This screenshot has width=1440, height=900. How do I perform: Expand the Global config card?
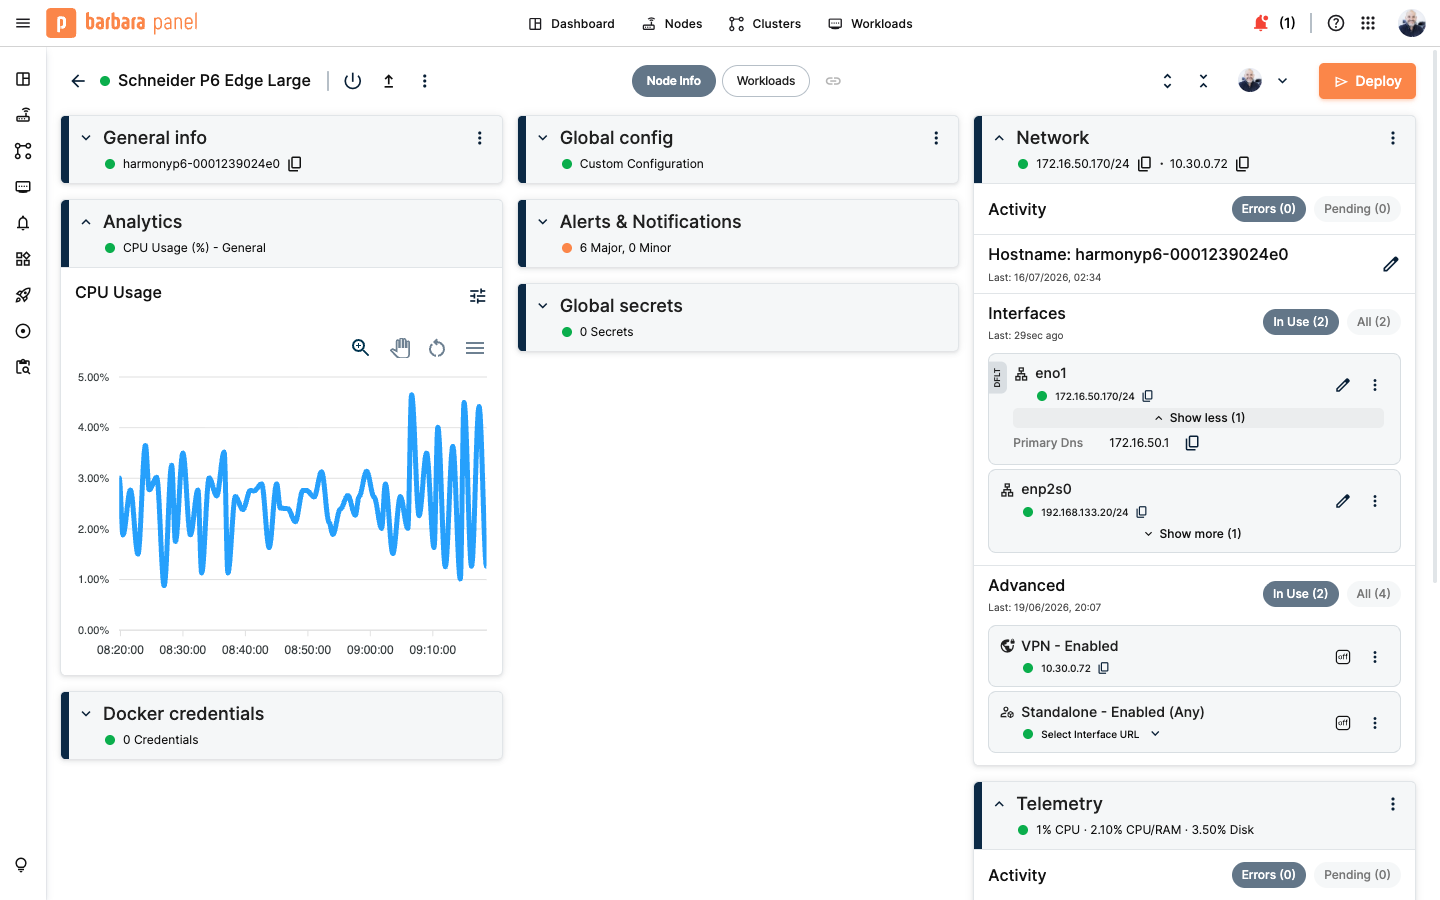tap(543, 138)
